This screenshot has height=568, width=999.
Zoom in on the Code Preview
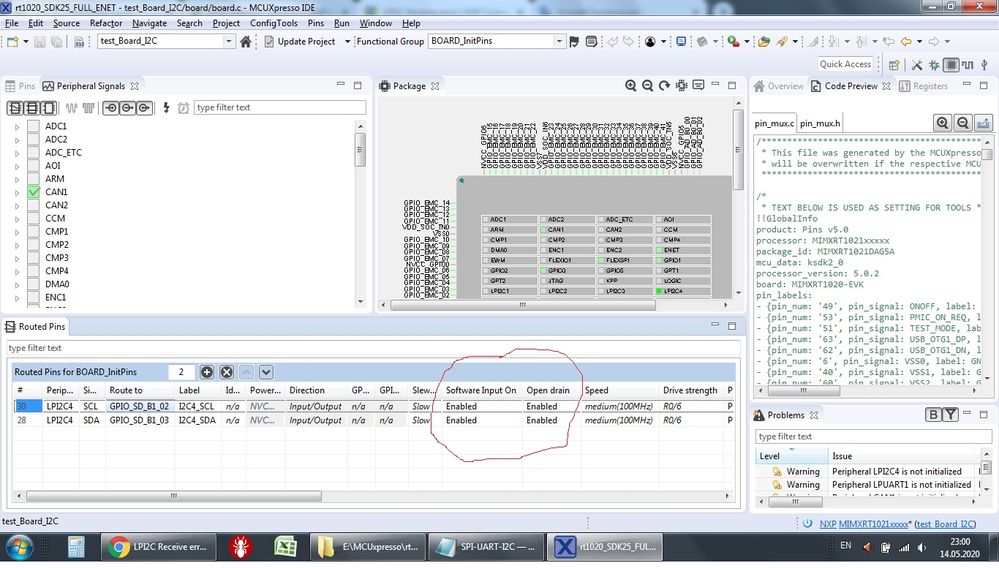(942, 123)
